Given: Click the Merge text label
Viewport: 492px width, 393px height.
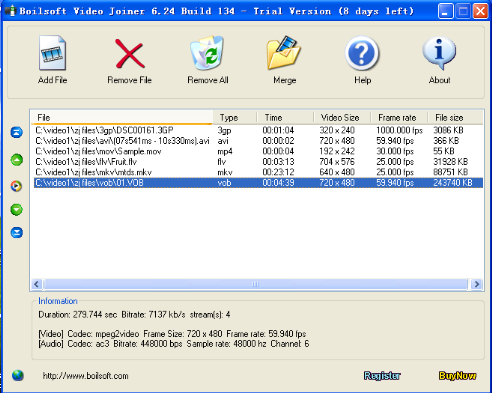Looking at the screenshot, I should [x=285, y=80].
